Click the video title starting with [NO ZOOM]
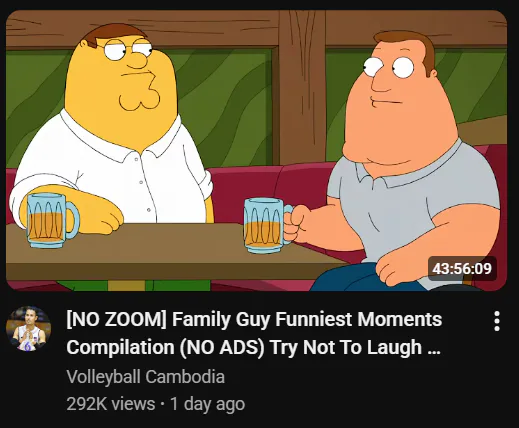519x428 pixels. point(254,333)
